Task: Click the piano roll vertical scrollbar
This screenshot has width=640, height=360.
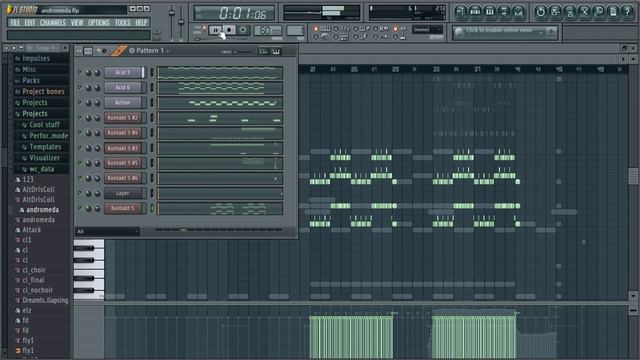Action: (x=633, y=177)
